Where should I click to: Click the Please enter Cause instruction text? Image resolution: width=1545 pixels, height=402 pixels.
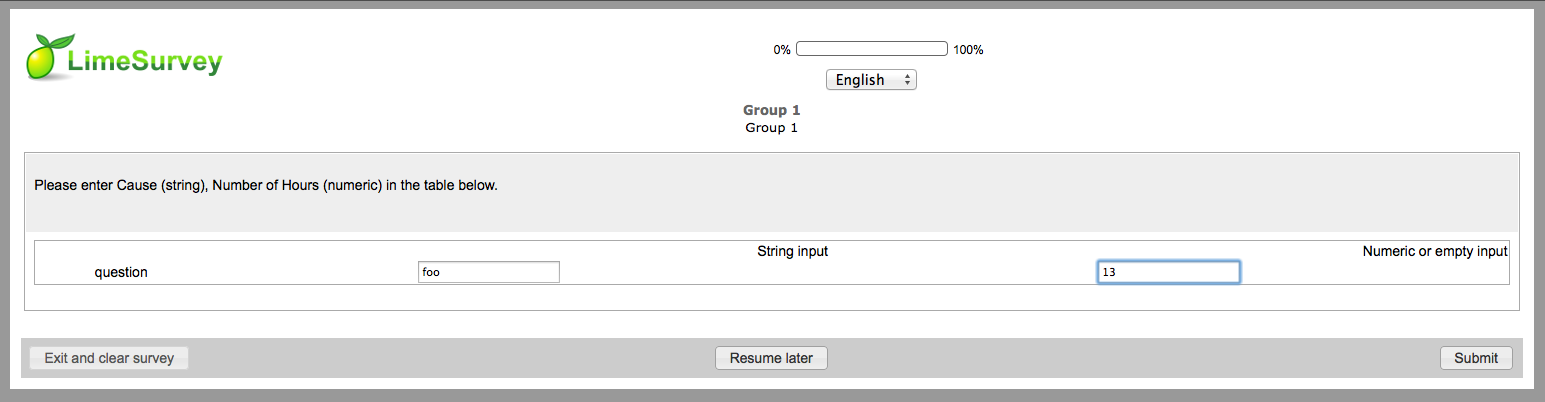pyautogui.click(x=265, y=186)
